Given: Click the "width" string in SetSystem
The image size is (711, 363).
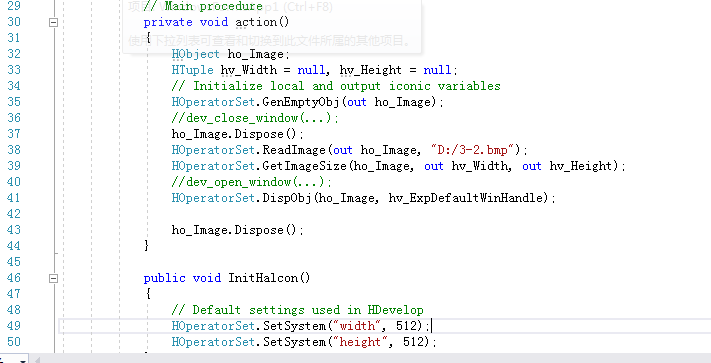Looking at the screenshot, I should pyautogui.click(x=357, y=326).
